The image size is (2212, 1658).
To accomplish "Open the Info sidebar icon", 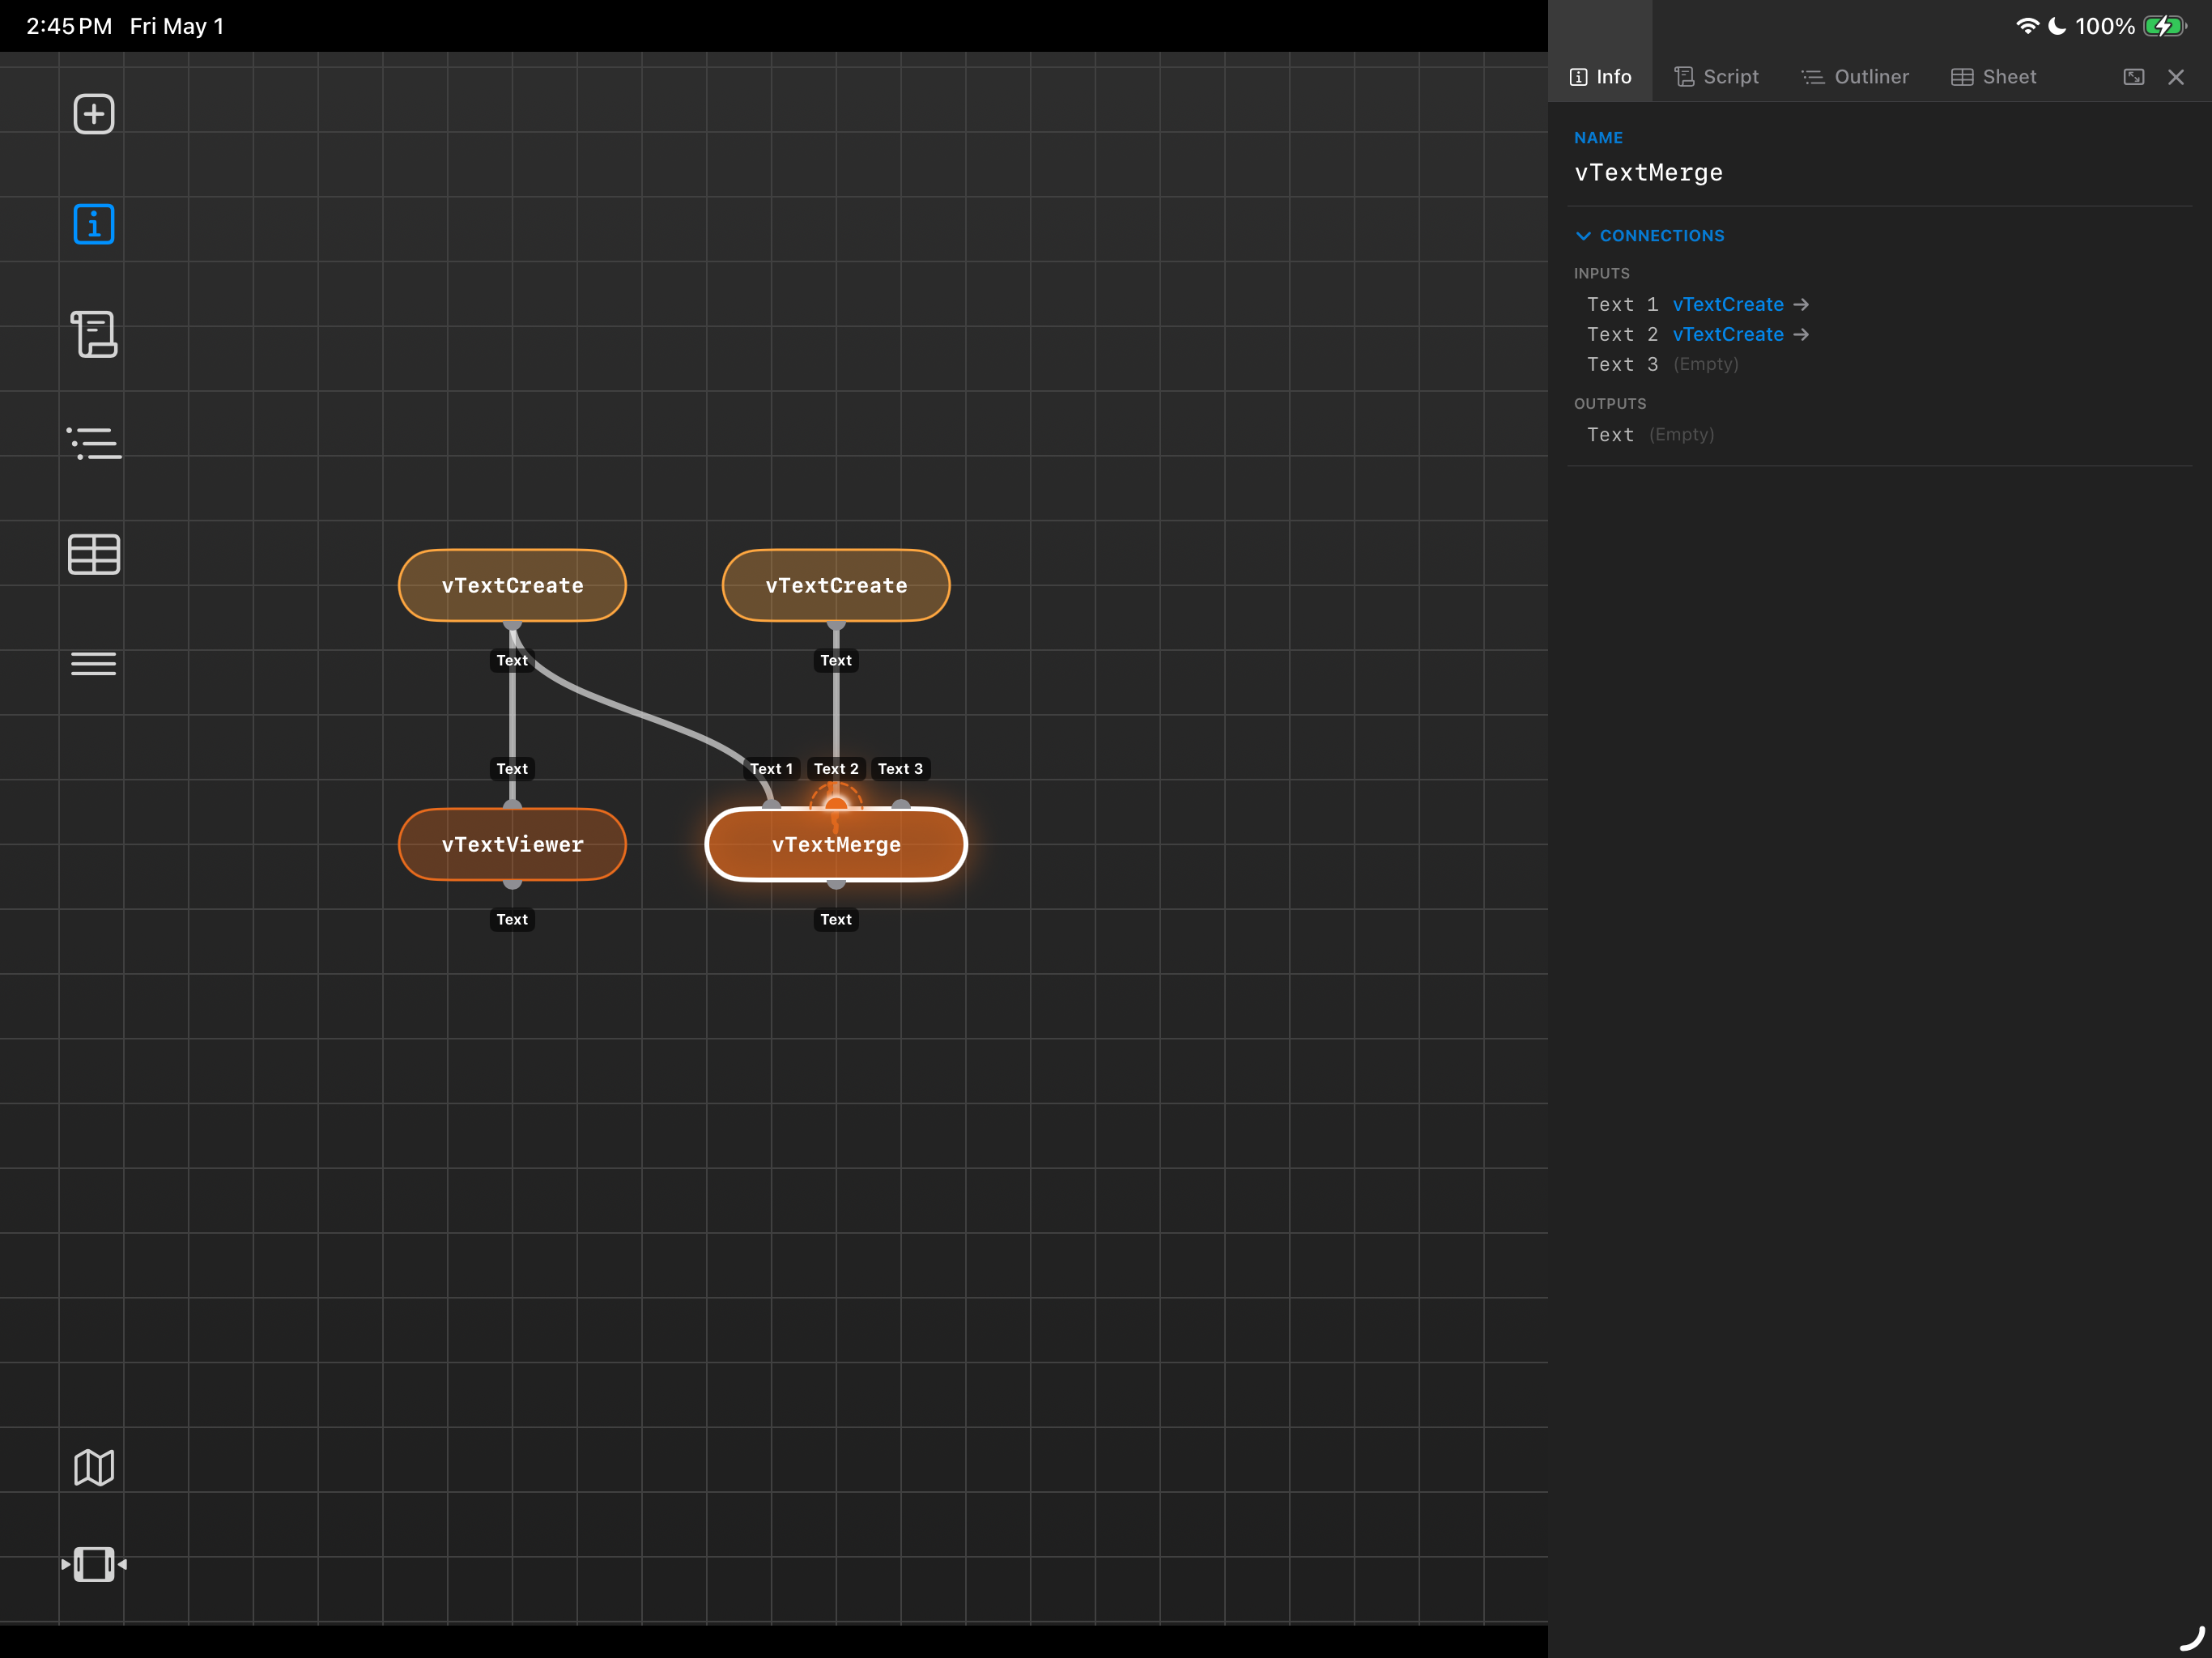I will click(x=94, y=224).
